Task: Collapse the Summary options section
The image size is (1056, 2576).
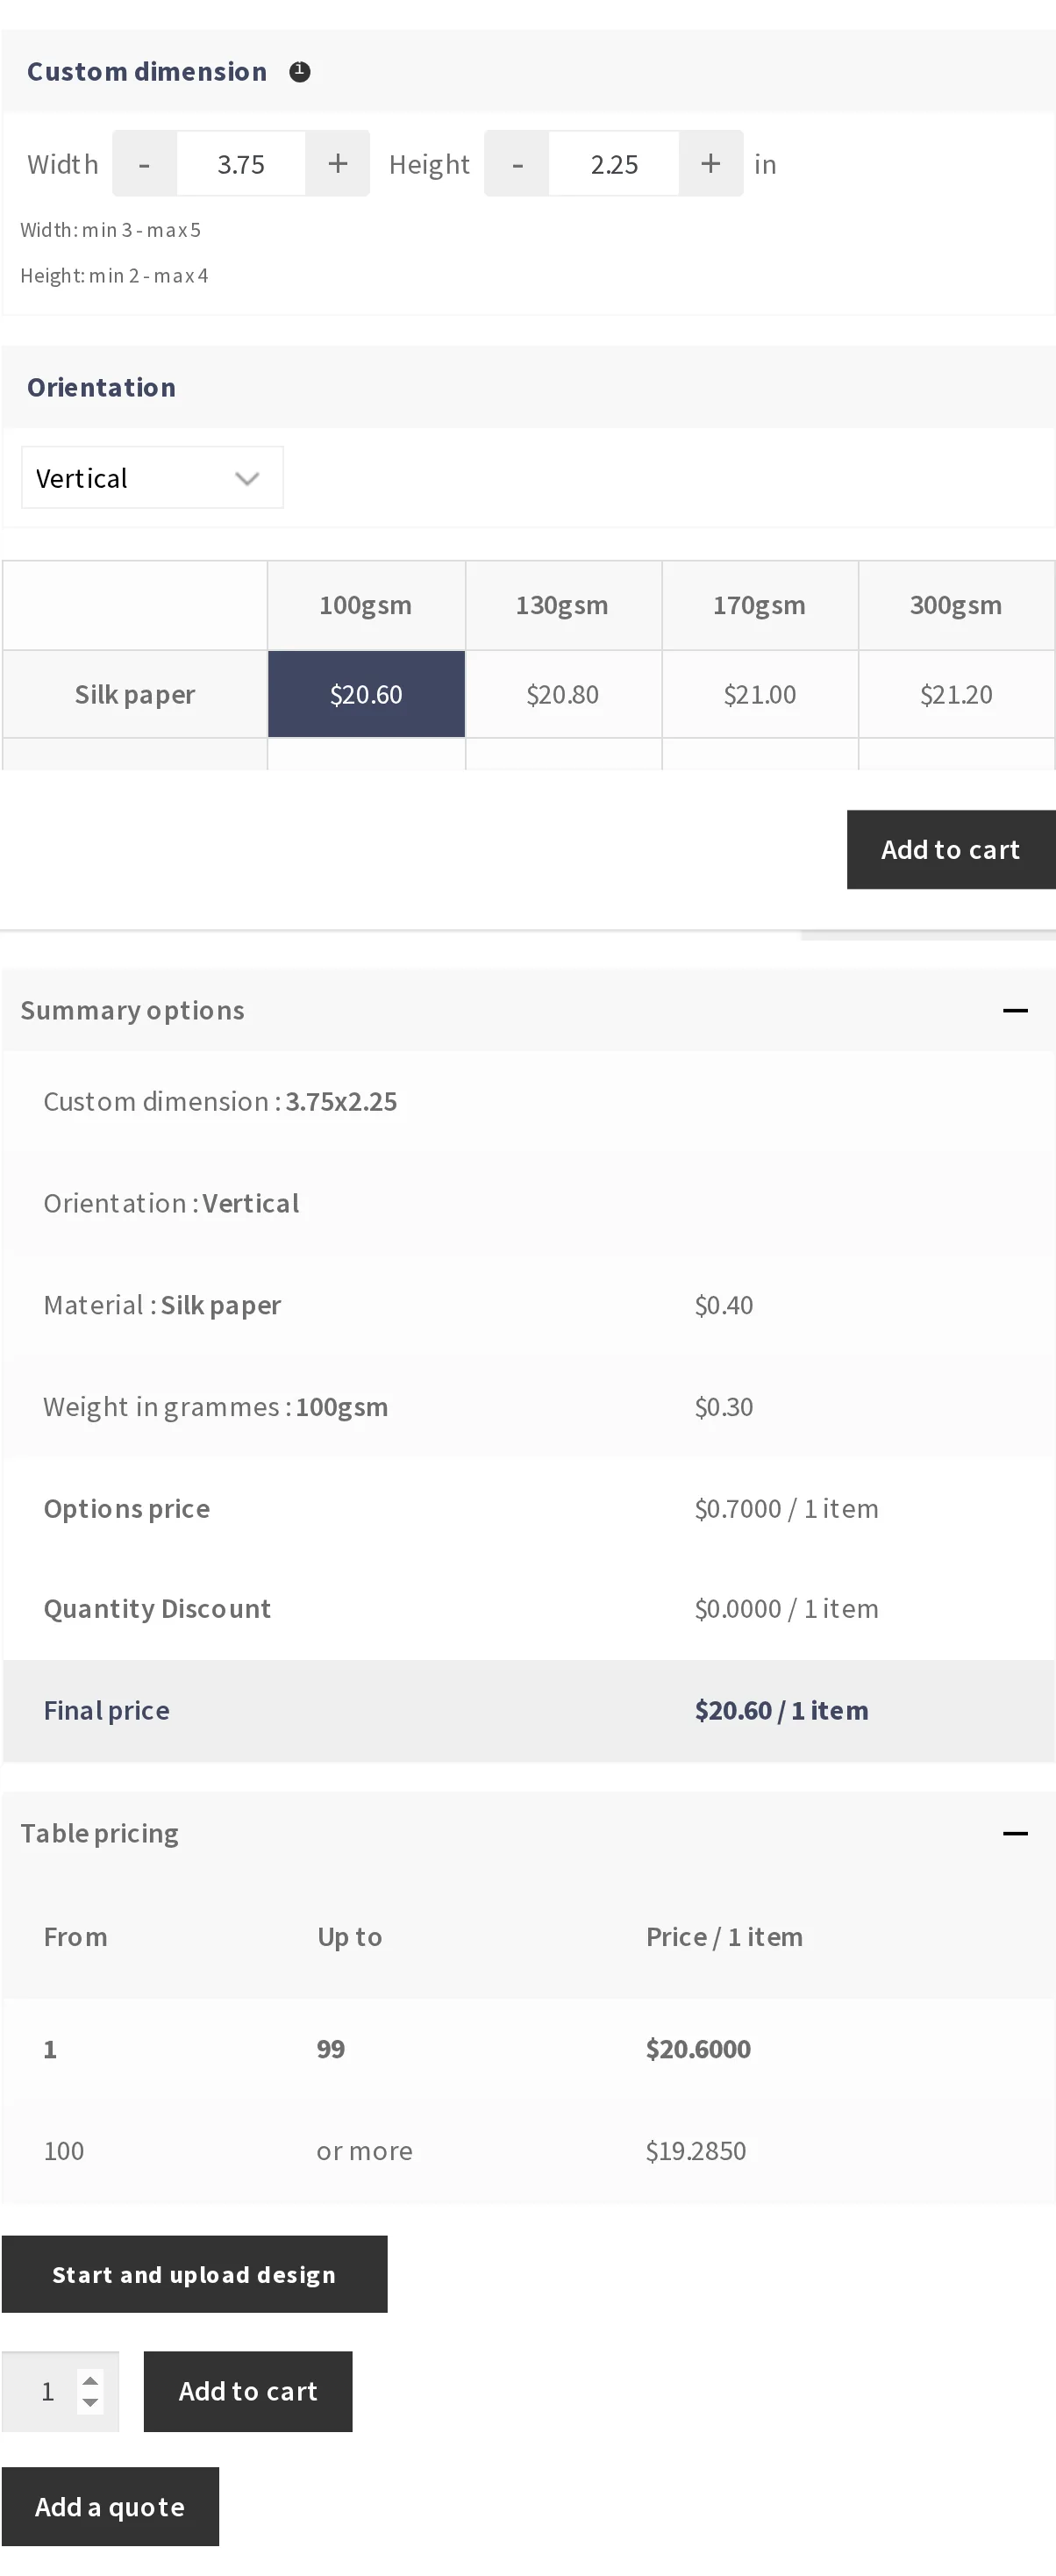Action: pos(1015,1011)
